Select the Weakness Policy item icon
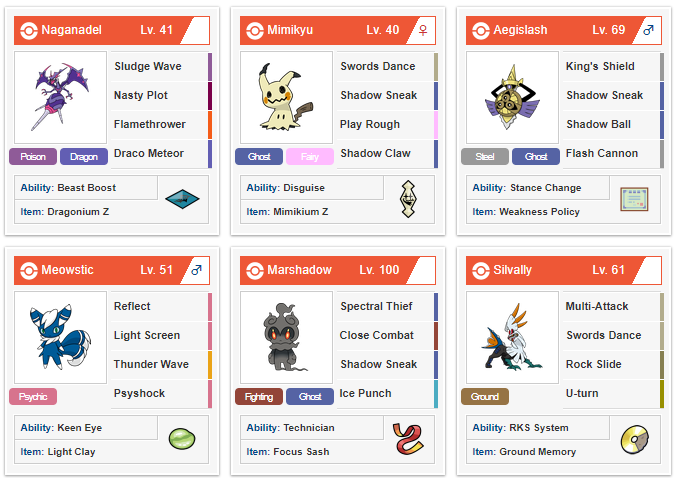 pos(634,199)
